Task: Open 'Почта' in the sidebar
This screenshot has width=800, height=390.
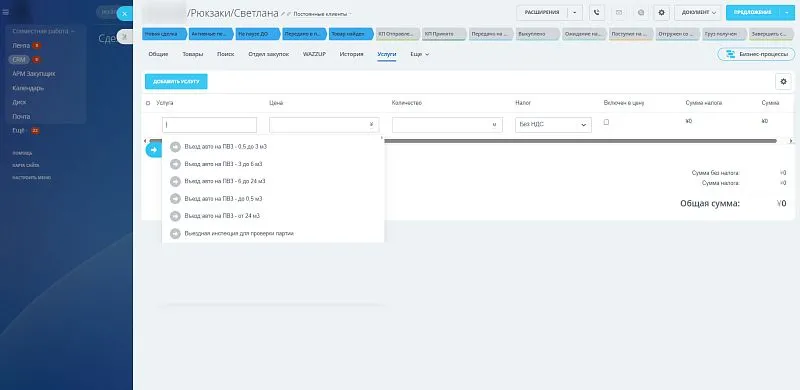Action: pyautogui.click(x=21, y=116)
